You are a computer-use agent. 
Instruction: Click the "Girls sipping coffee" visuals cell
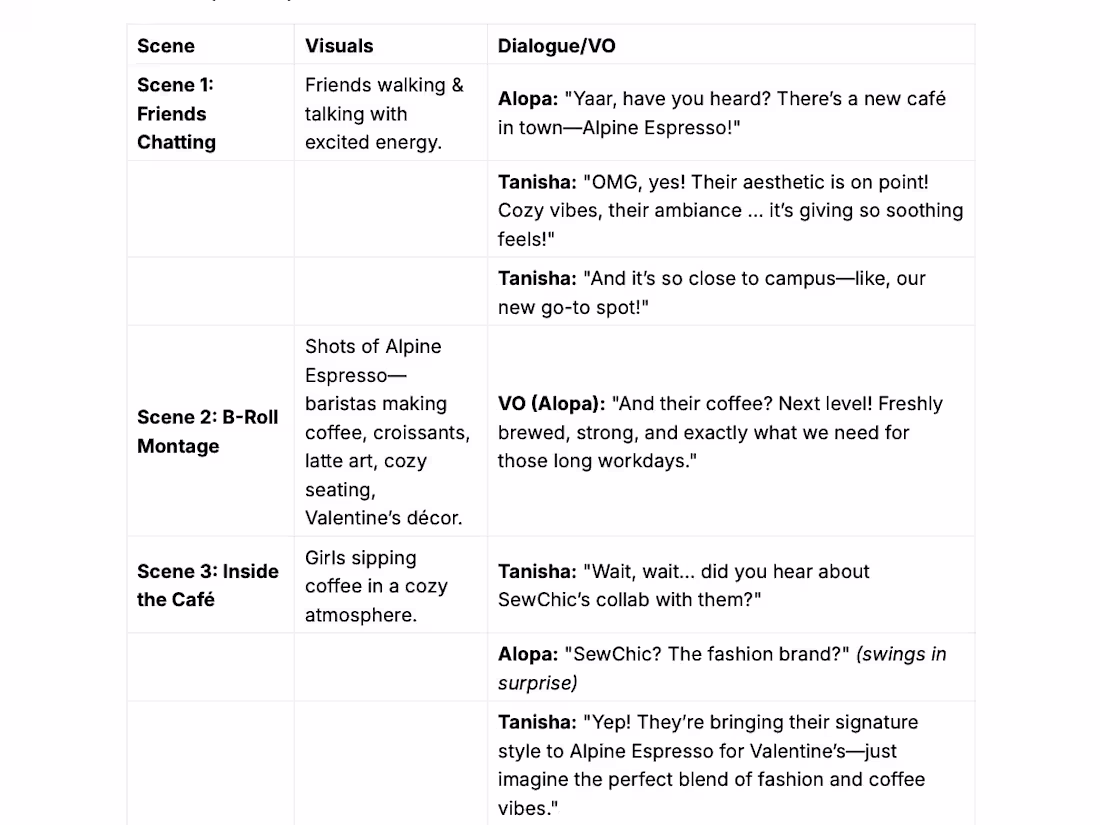(376, 586)
